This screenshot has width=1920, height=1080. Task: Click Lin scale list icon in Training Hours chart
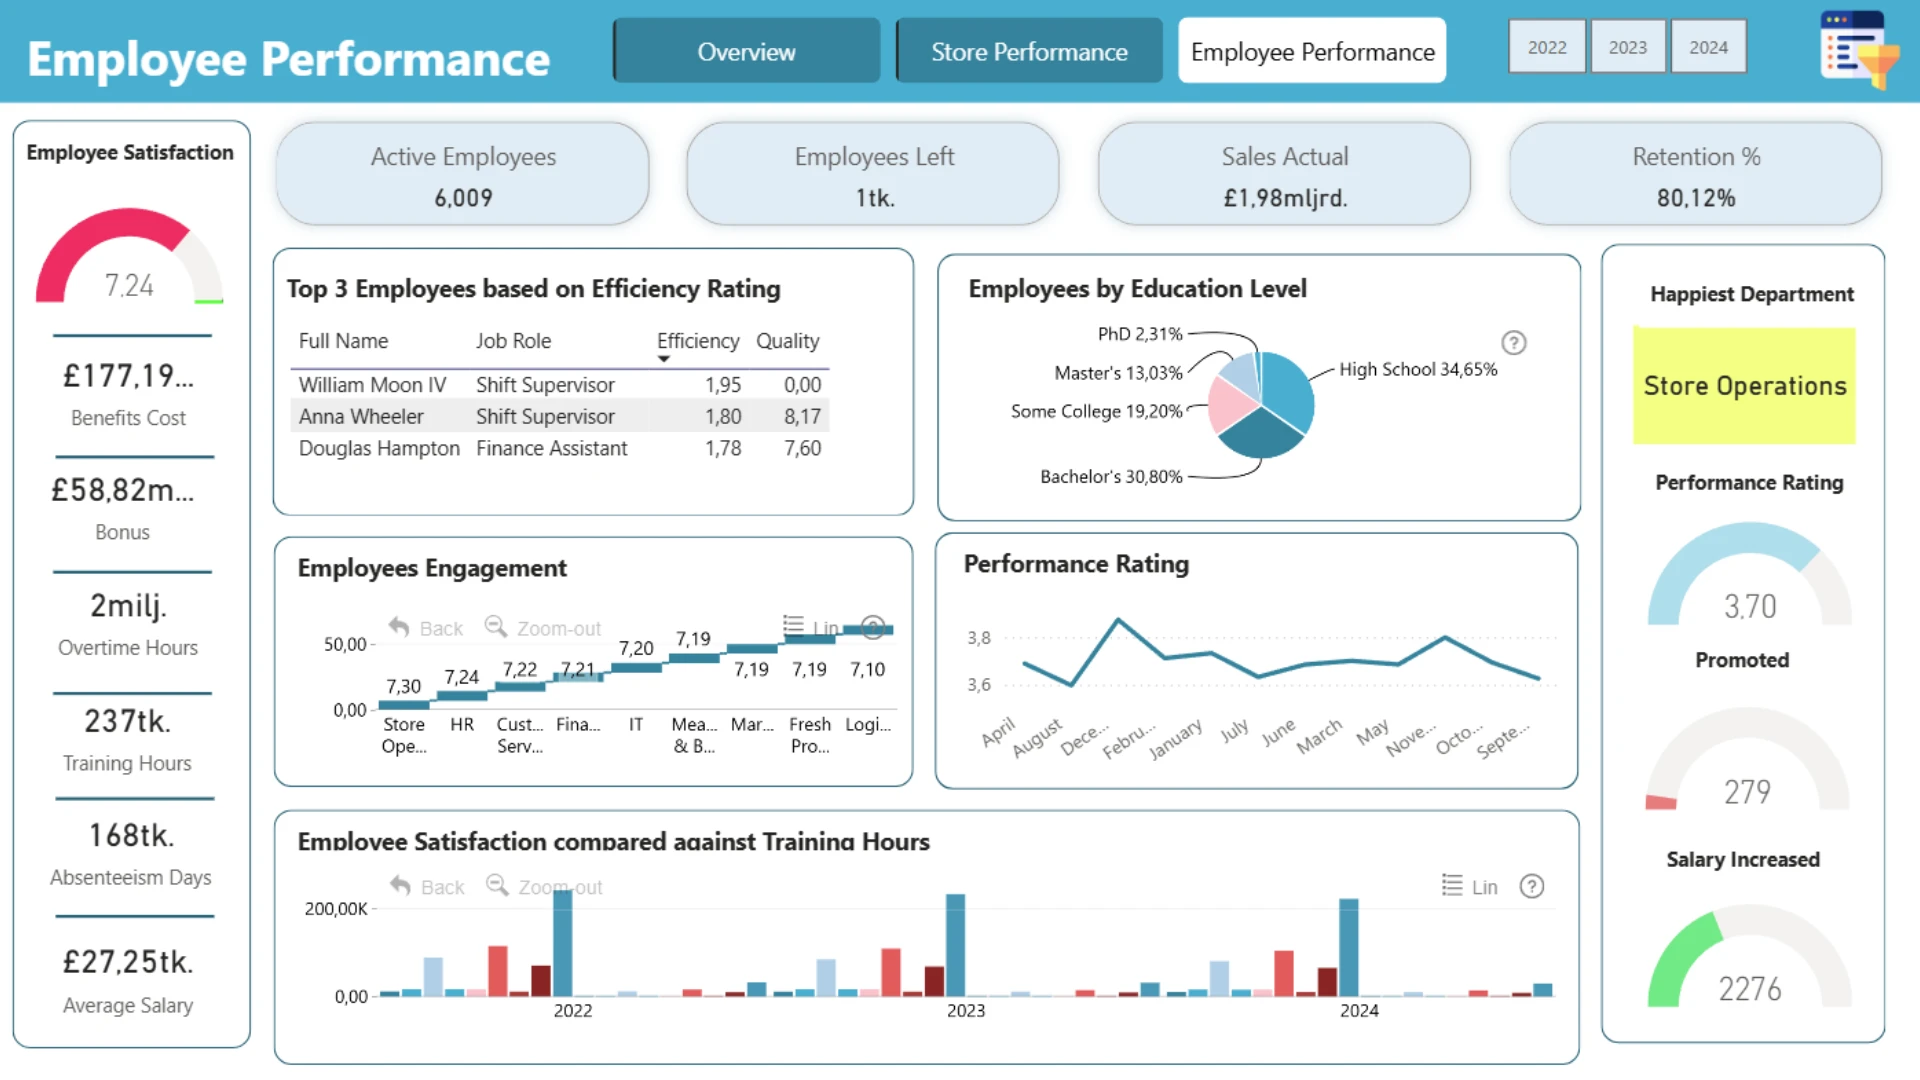tap(1452, 886)
